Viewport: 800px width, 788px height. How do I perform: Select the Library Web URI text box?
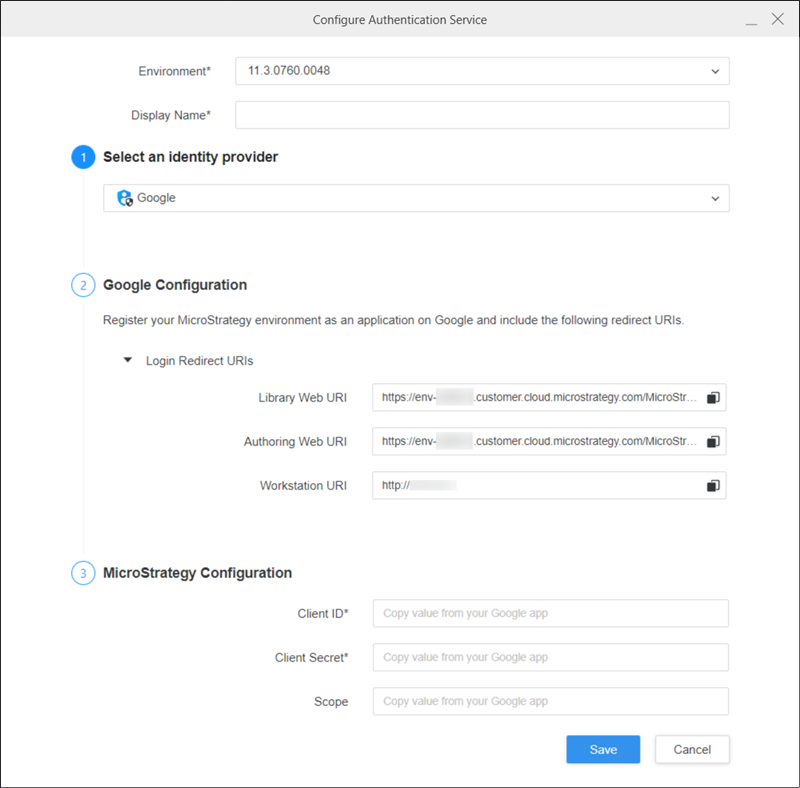coord(538,398)
